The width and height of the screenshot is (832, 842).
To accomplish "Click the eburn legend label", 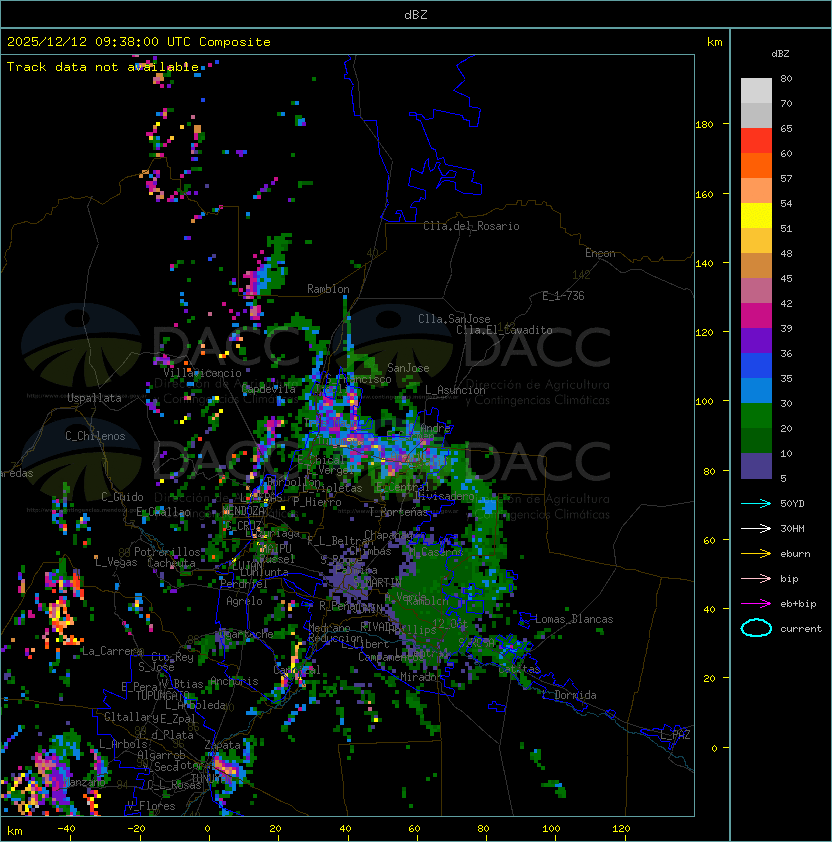I will tap(795, 554).
